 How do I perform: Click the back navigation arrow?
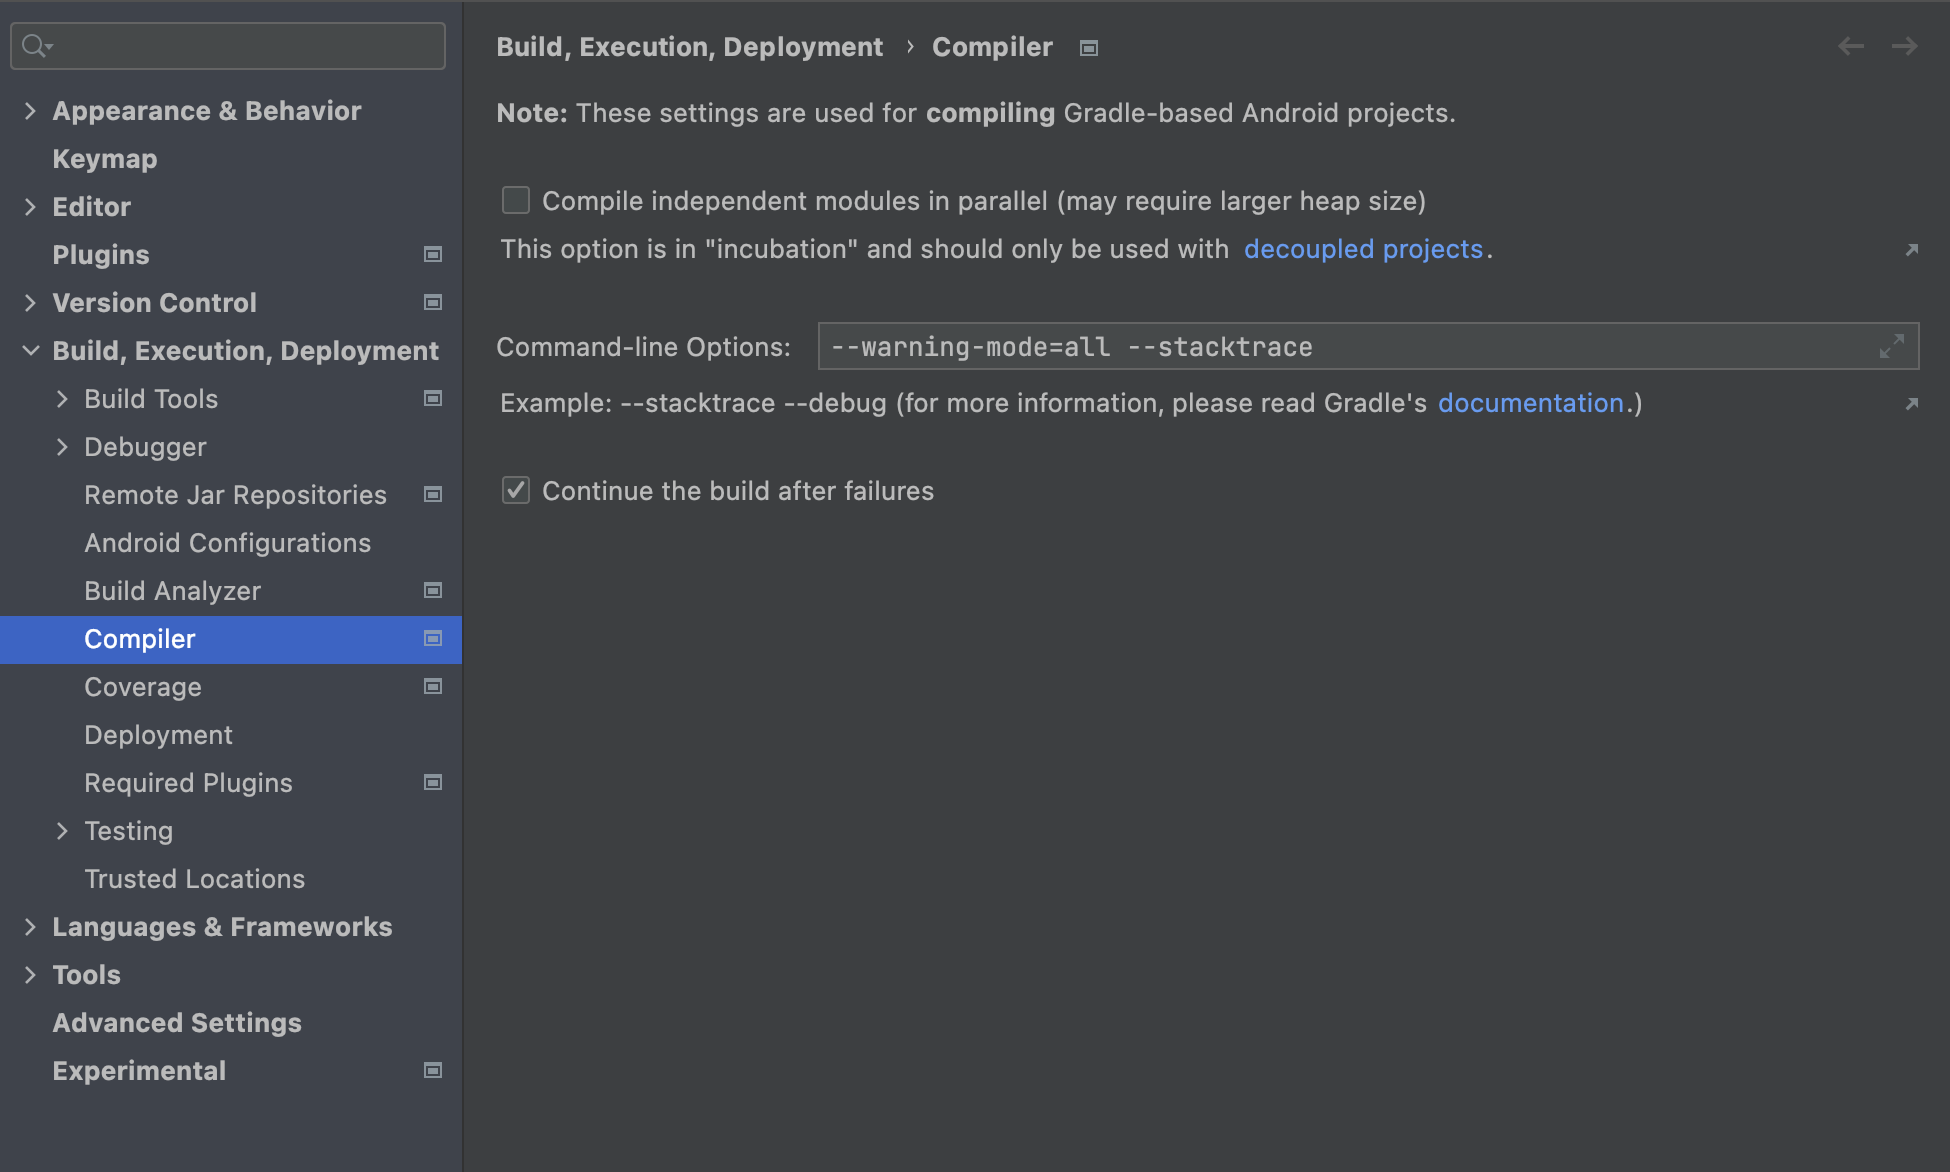click(1850, 46)
